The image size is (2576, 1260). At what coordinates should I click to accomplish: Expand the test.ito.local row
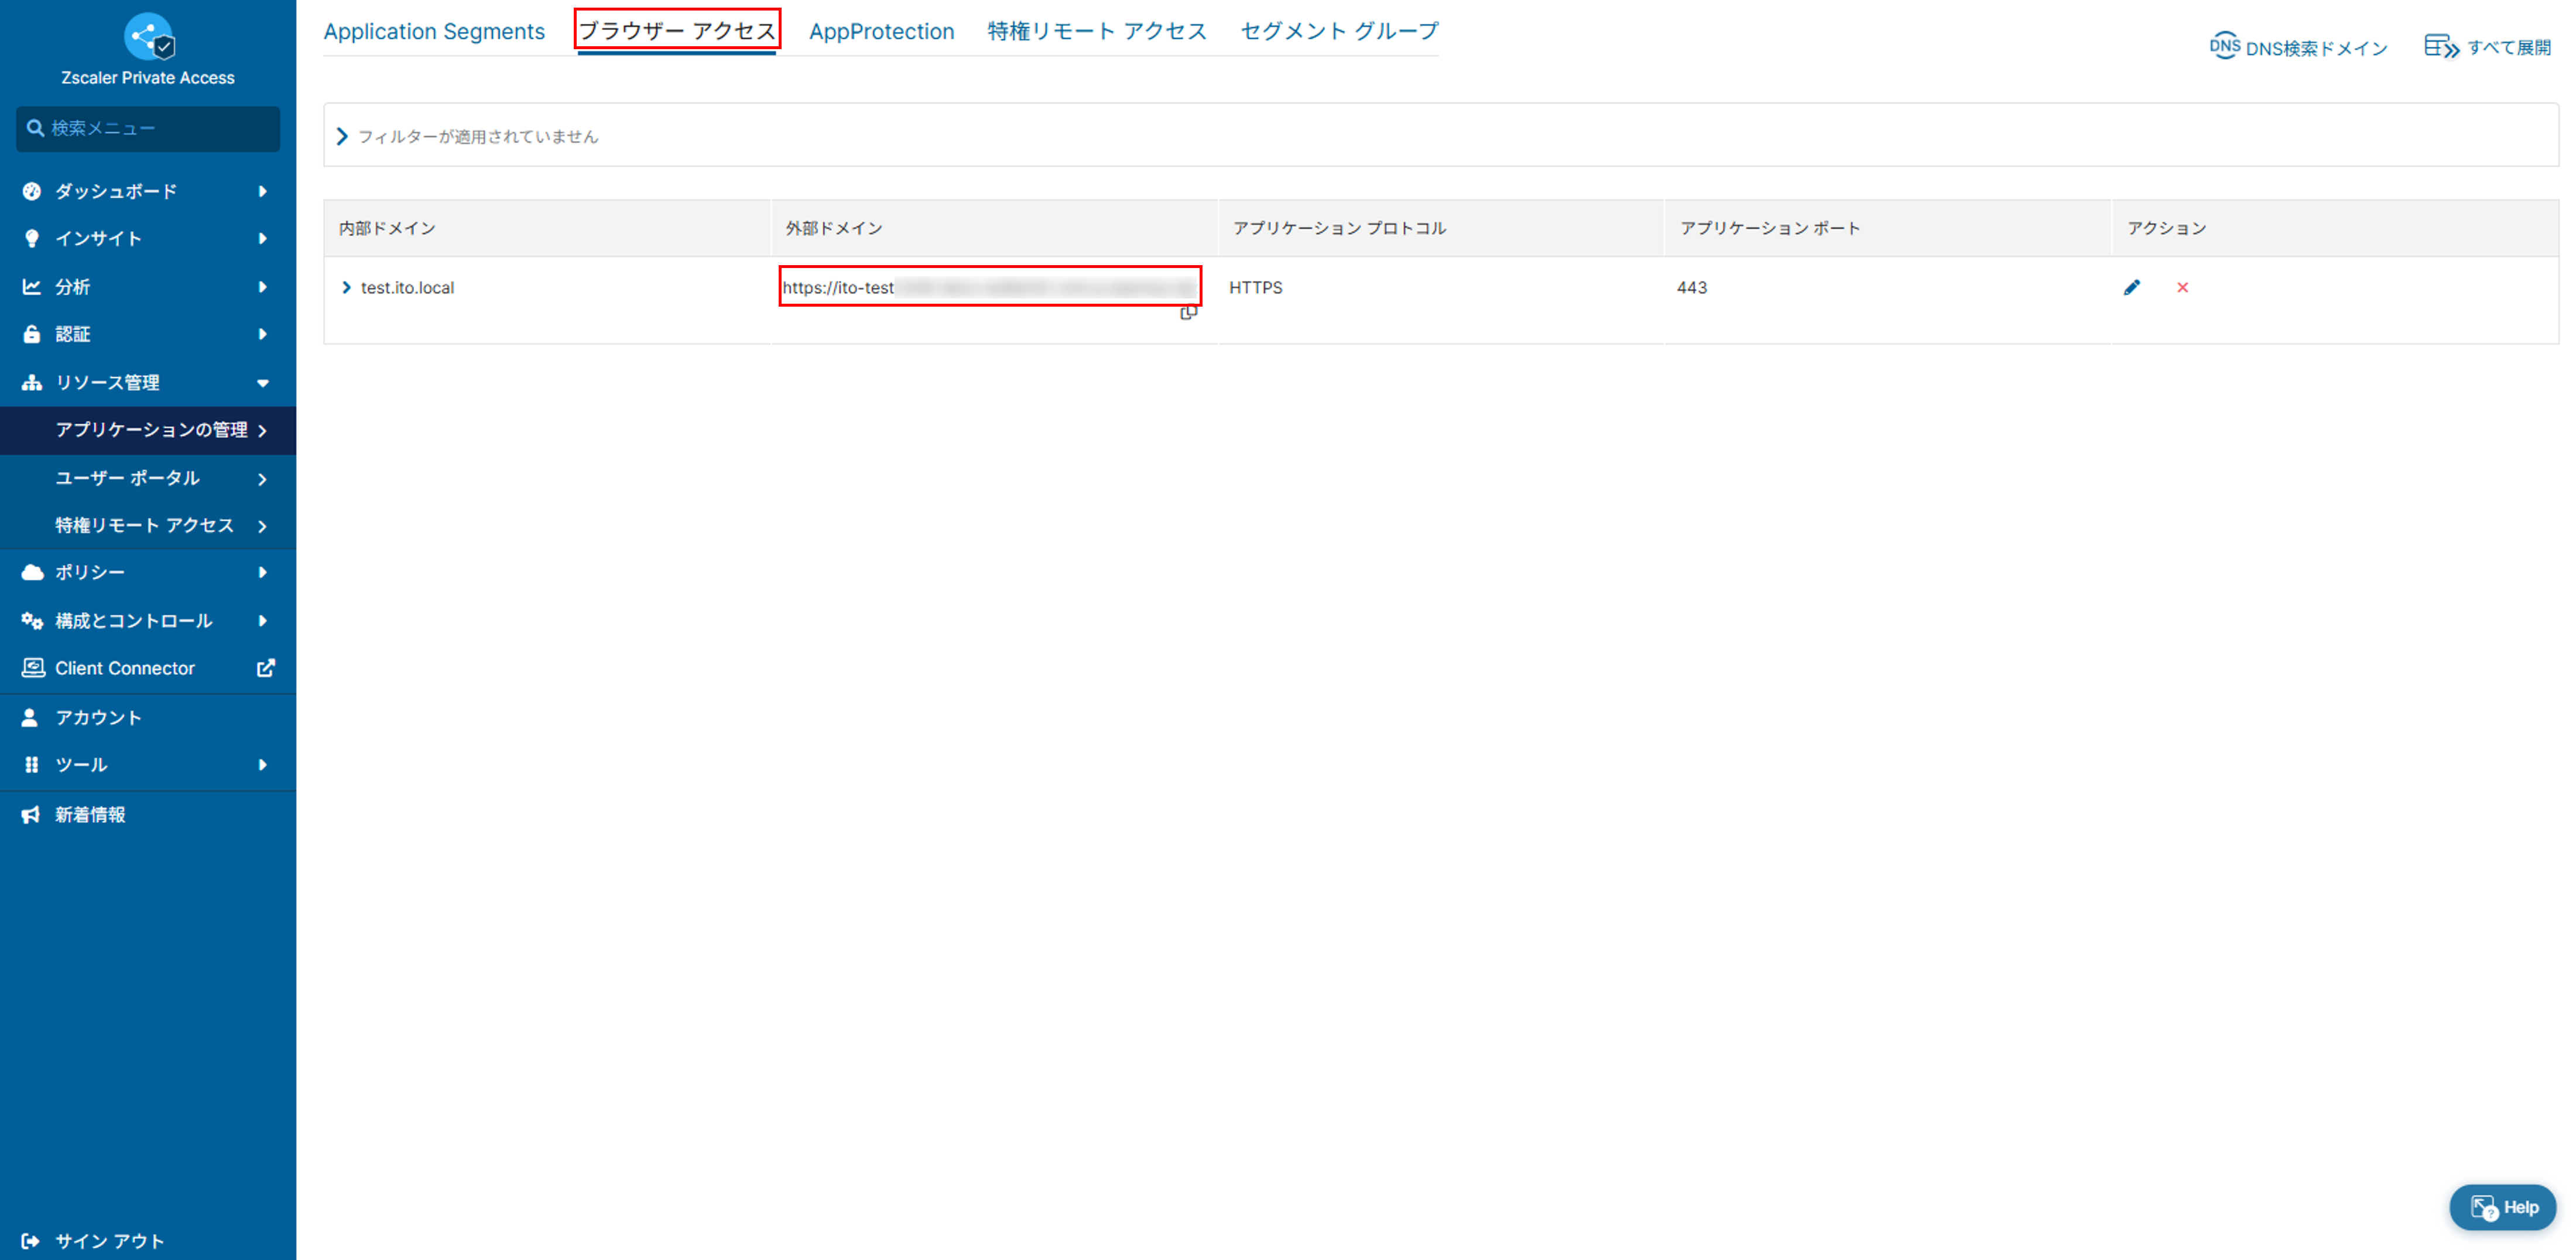point(346,288)
